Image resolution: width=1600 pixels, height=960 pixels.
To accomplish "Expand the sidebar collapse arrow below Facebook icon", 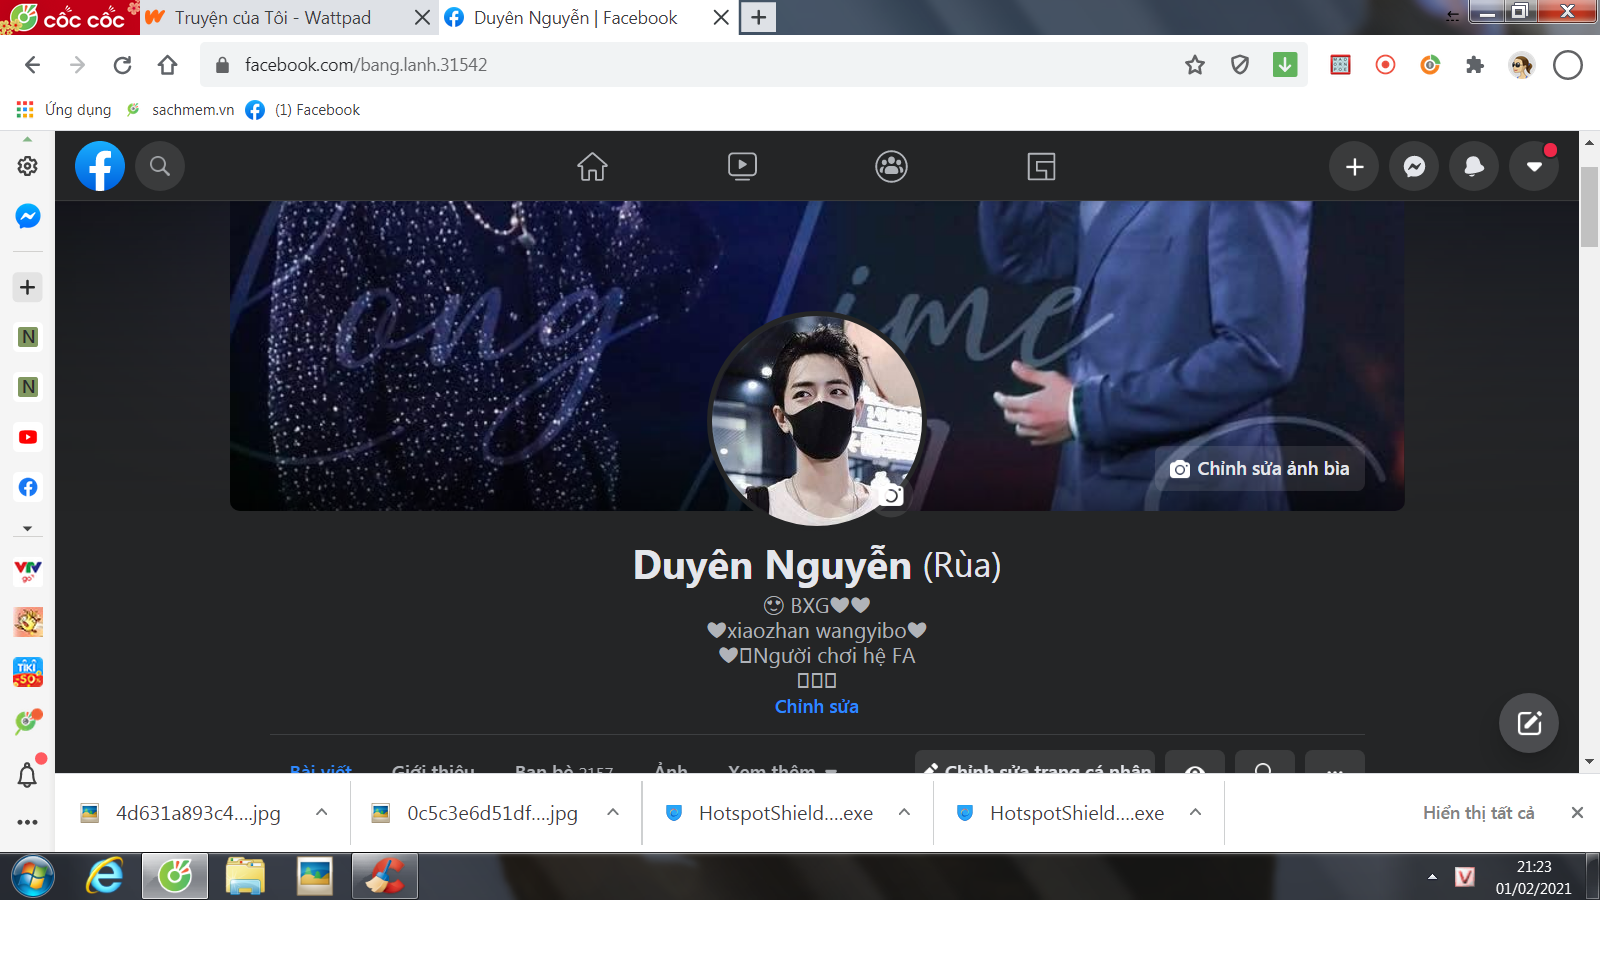I will click(28, 528).
